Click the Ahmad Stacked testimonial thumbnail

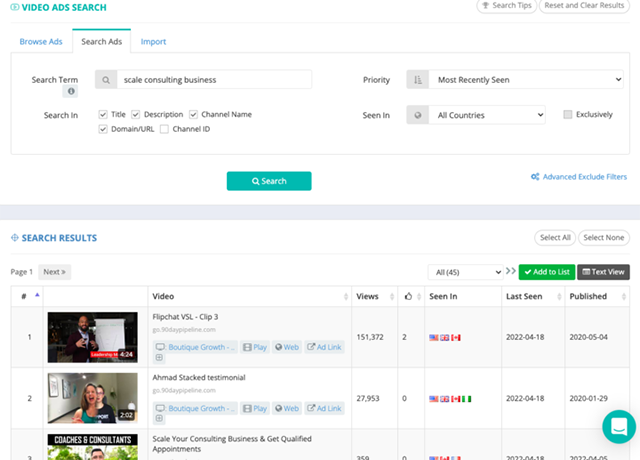coord(93,398)
